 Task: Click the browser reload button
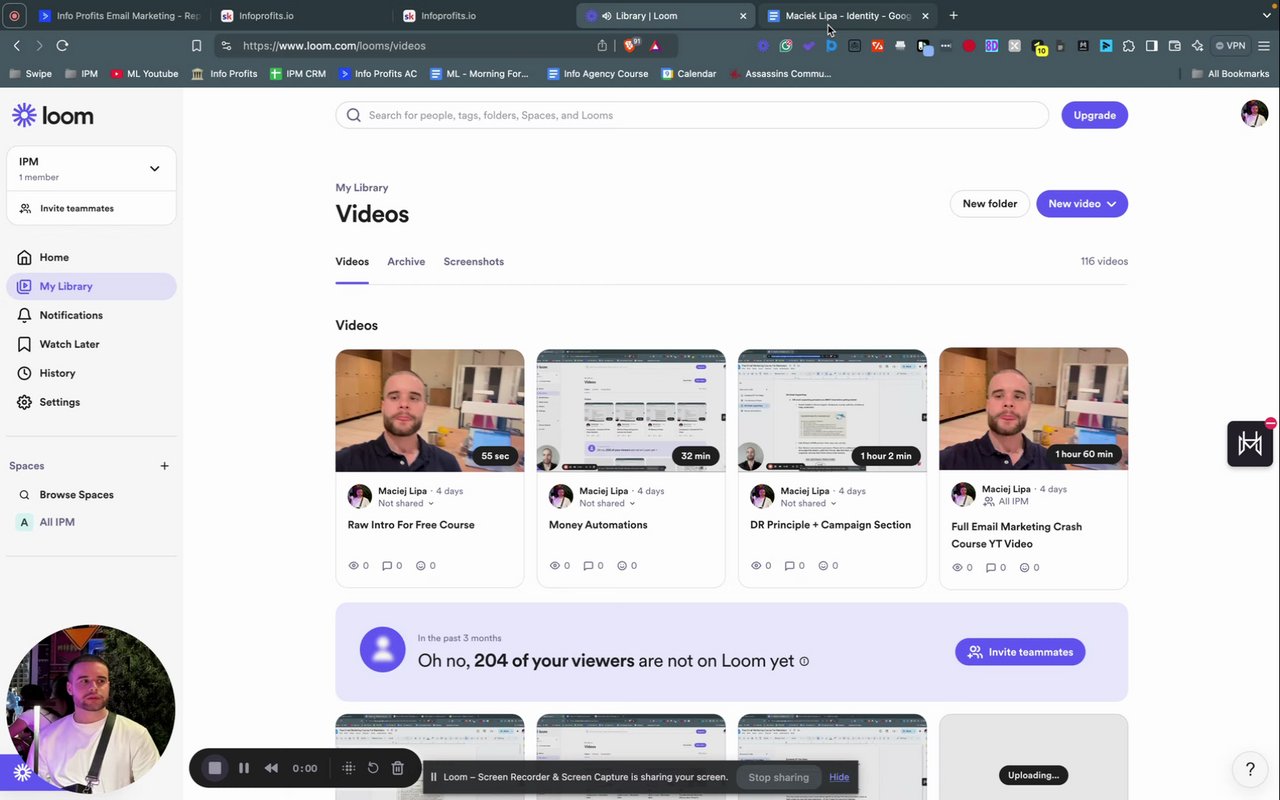point(62,46)
